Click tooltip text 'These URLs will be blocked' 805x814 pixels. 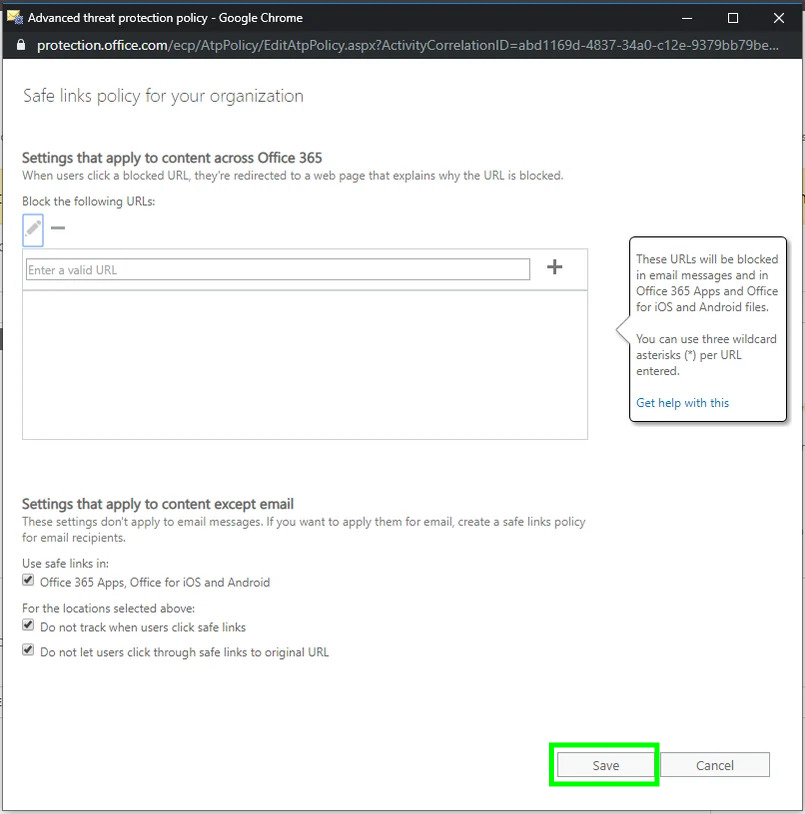click(x=707, y=283)
